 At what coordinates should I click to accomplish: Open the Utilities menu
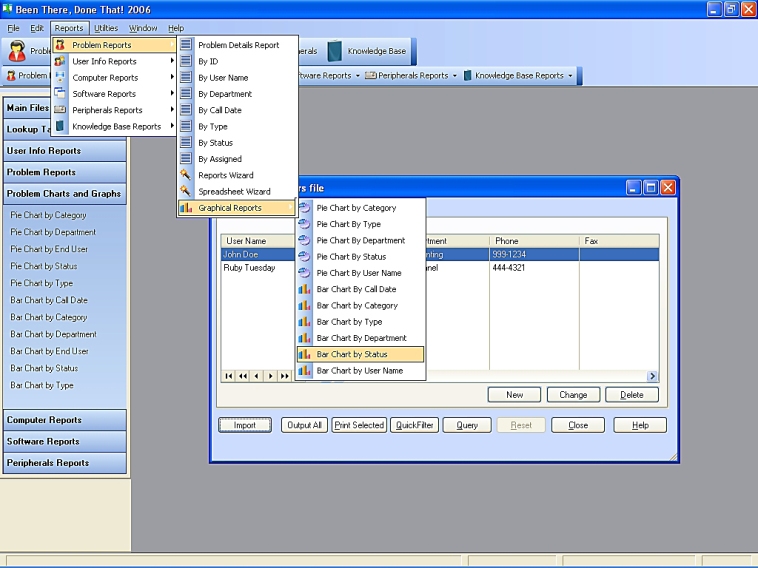coord(106,28)
